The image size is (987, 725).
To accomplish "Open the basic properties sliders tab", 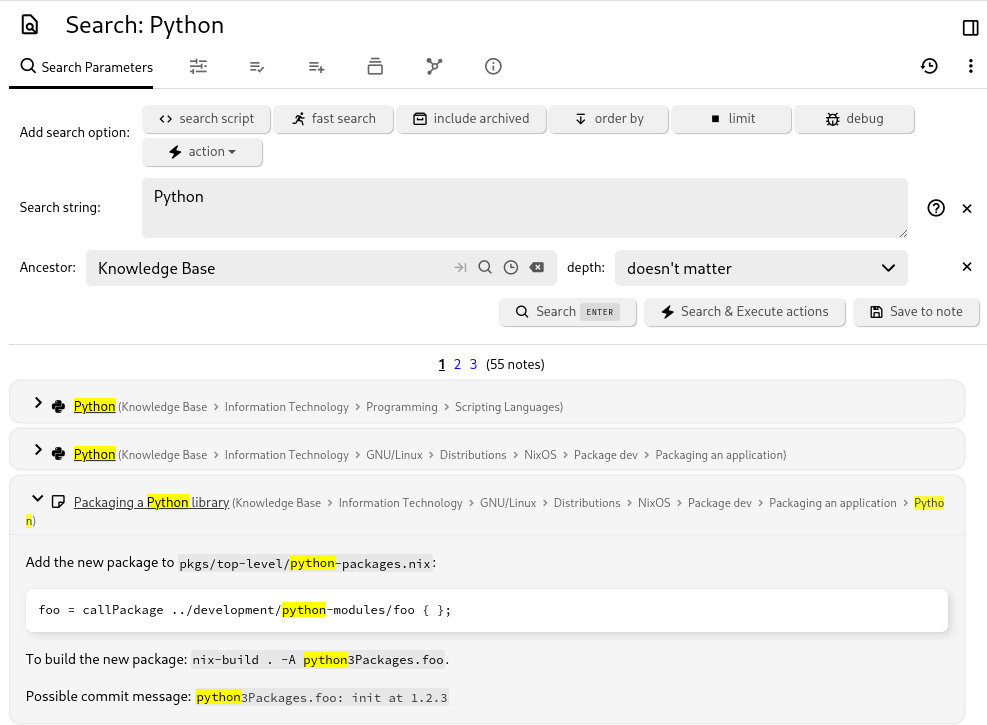I will [x=198, y=66].
